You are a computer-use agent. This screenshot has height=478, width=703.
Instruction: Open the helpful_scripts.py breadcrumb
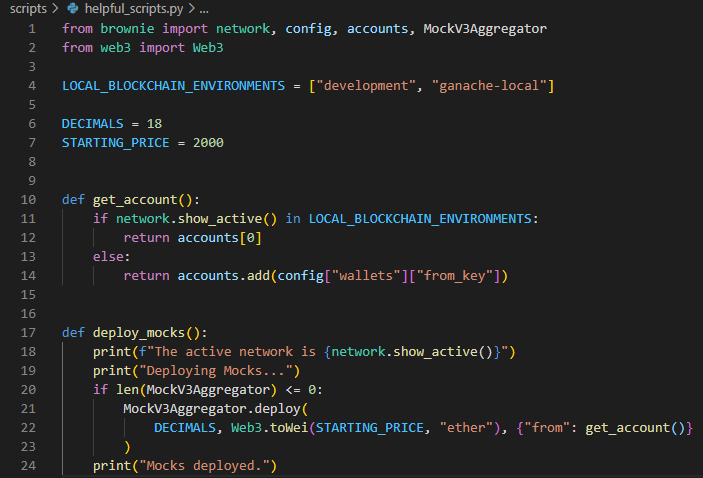[134, 9]
